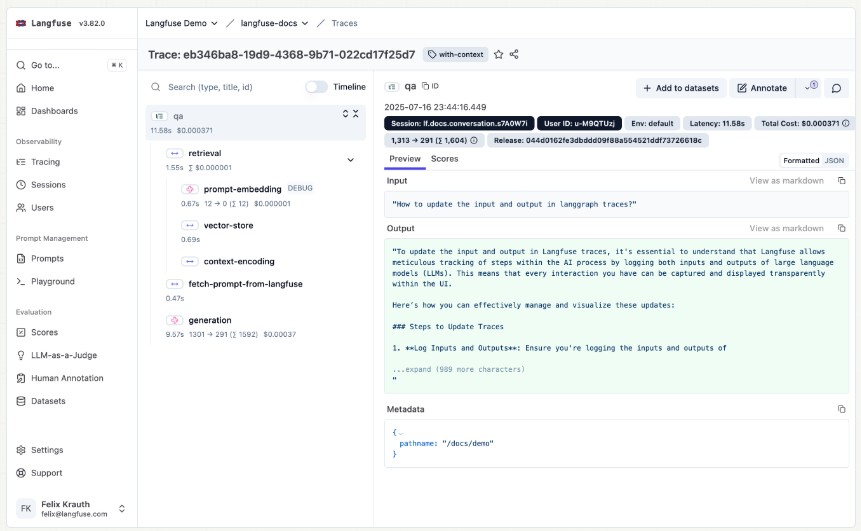Open Felix Krauth account menu

tap(71, 508)
